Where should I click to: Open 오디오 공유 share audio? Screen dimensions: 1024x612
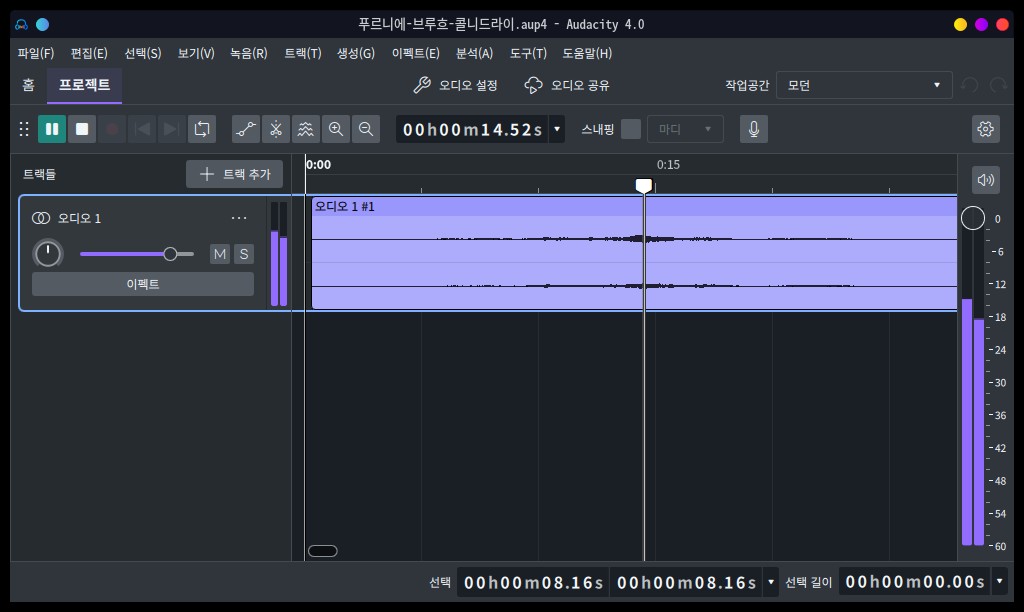click(567, 86)
